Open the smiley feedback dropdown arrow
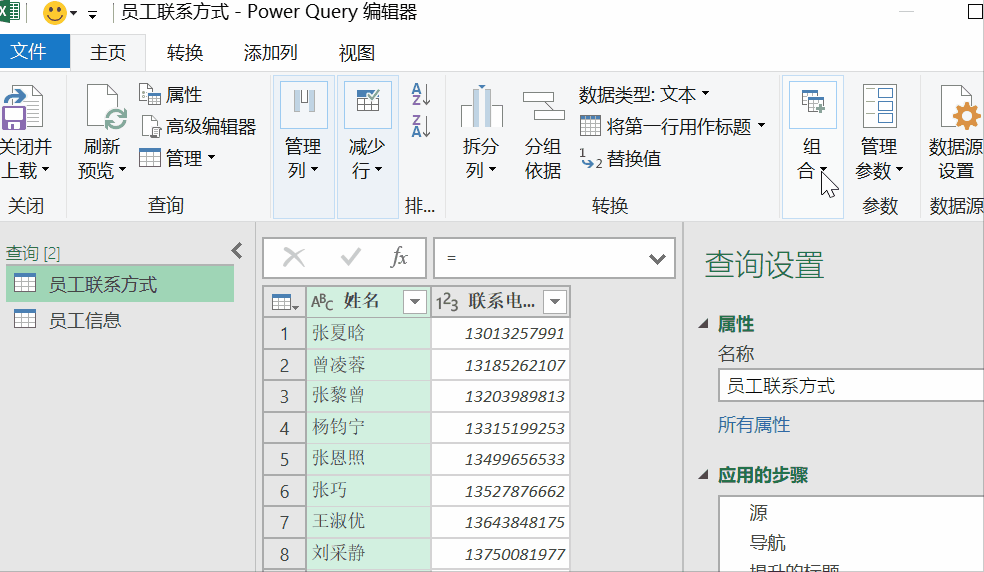Image resolution: width=984 pixels, height=572 pixels. (x=73, y=14)
